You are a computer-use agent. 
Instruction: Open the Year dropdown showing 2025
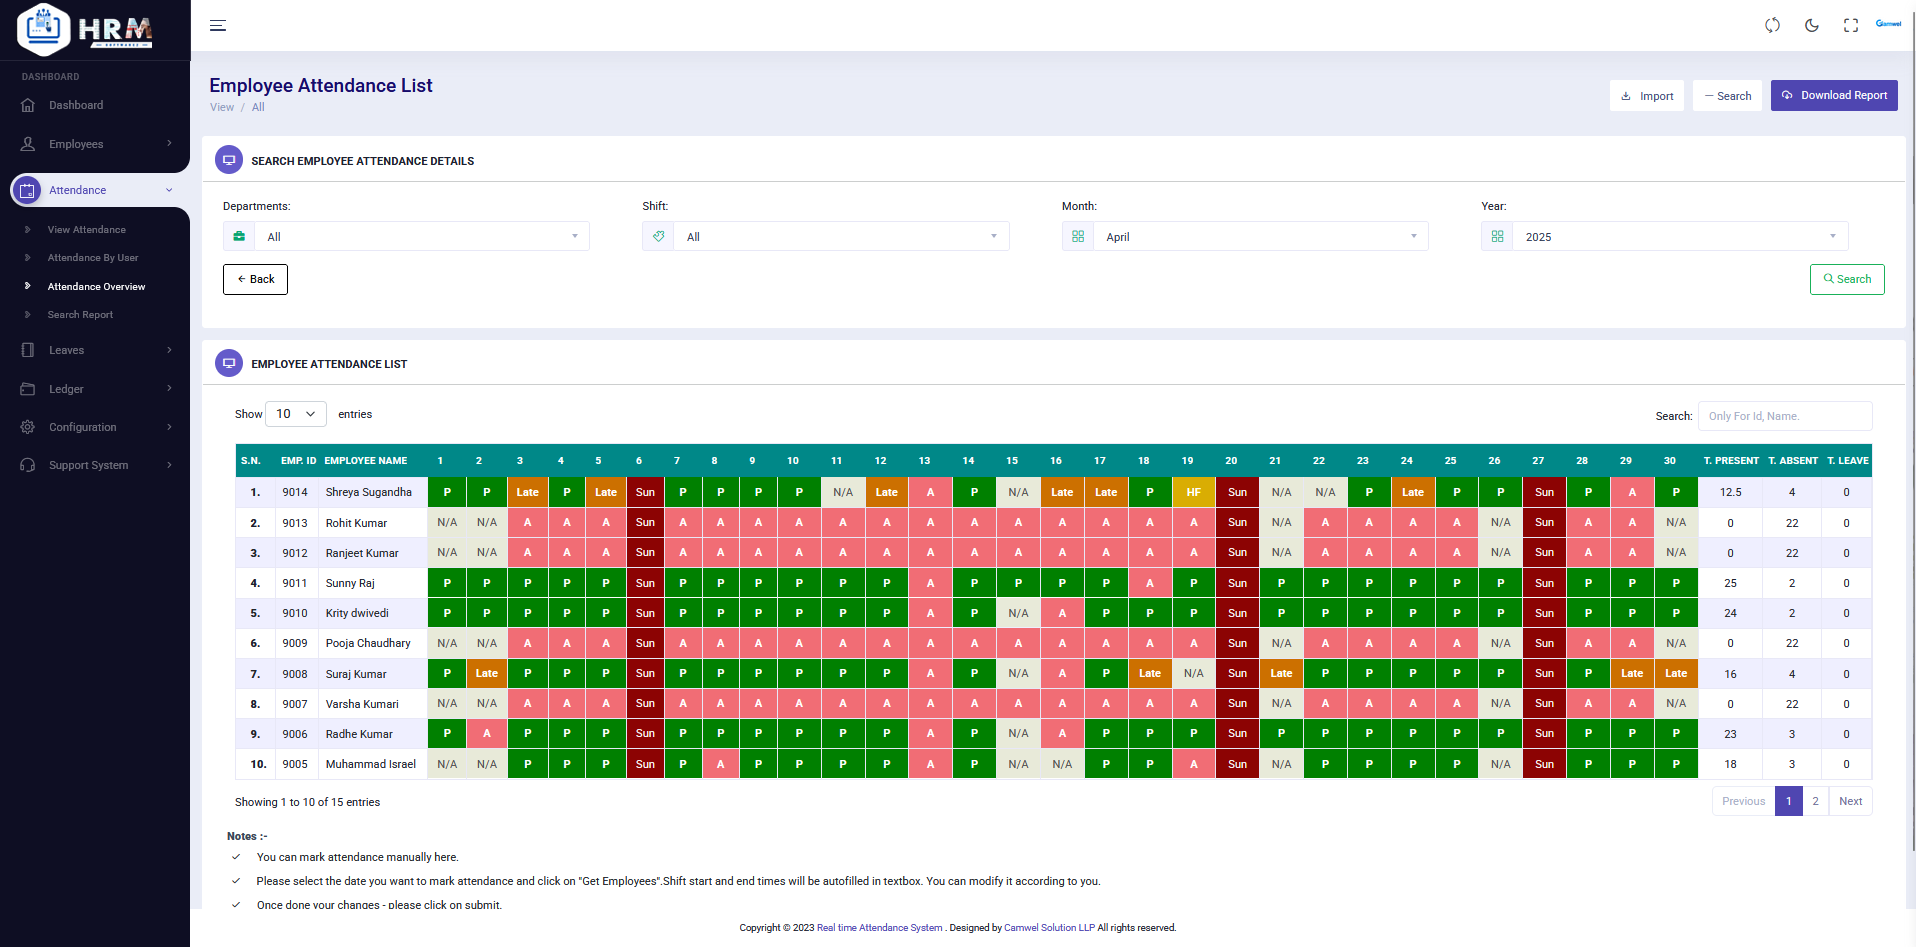point(1678,237)
